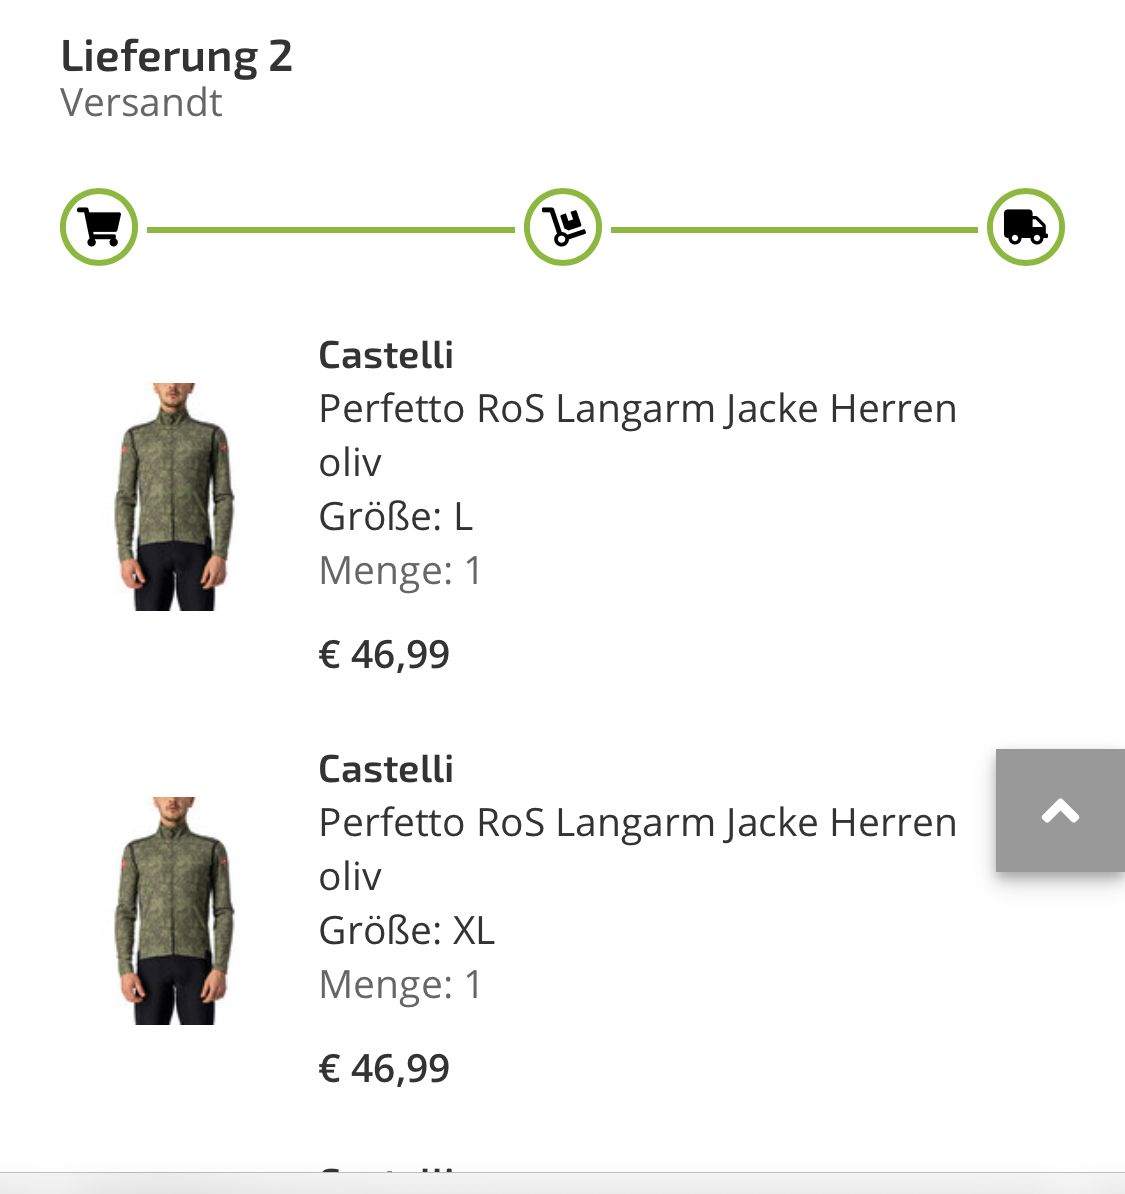The width and height of the screenshot is (1125, 1194).
Task: Click the delivery truck shipped icon
Action: pyautogui.click(x=1025, y=227)
